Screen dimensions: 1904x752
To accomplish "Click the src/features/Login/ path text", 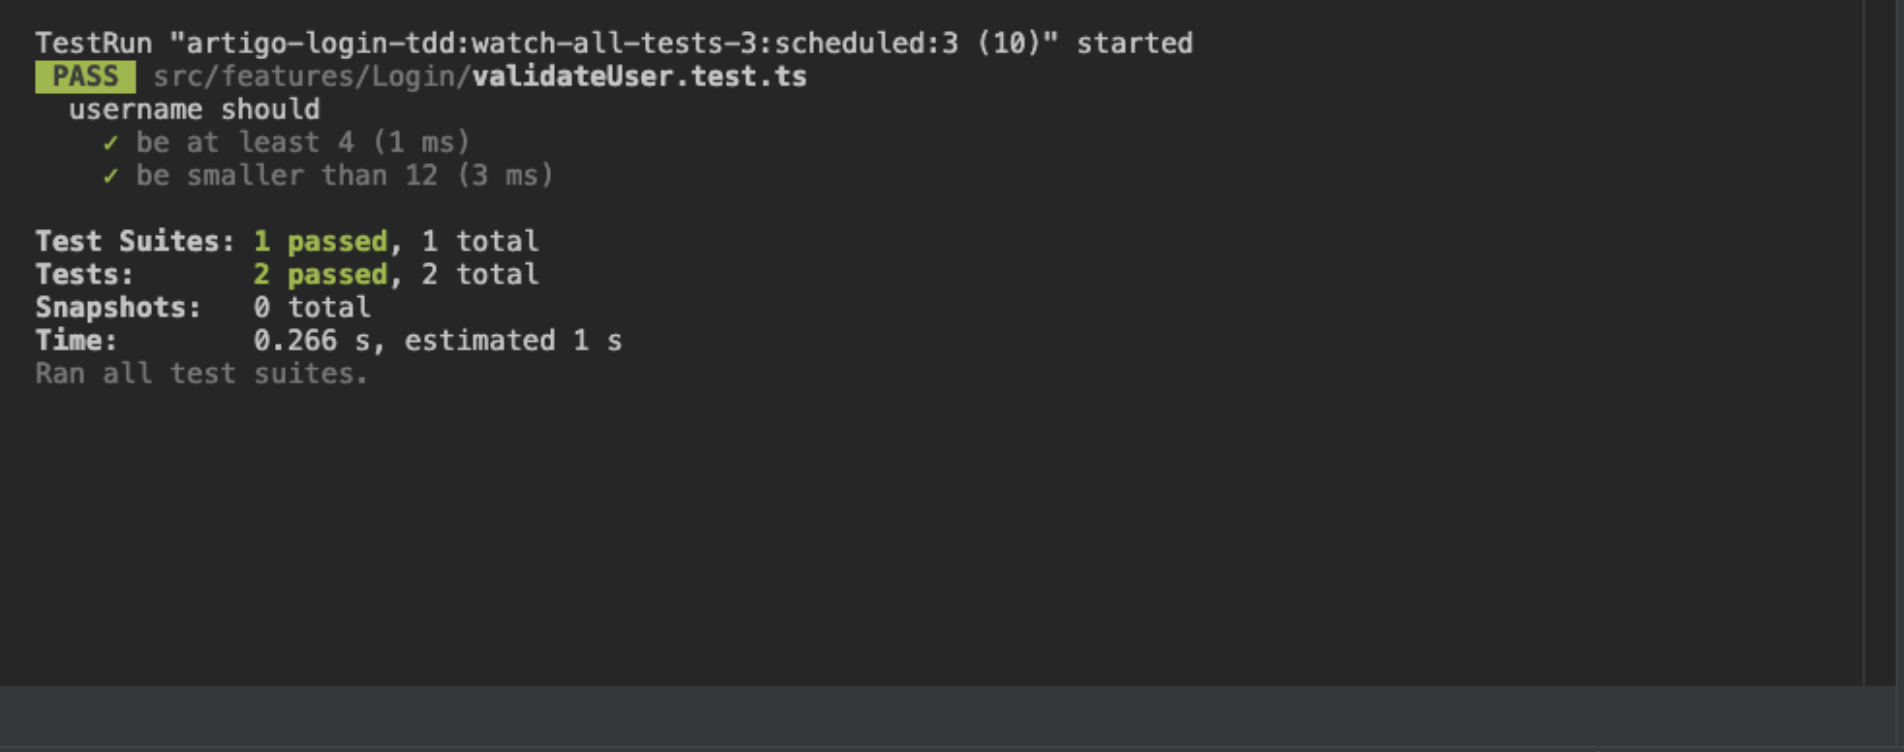I will coord(311,77).
